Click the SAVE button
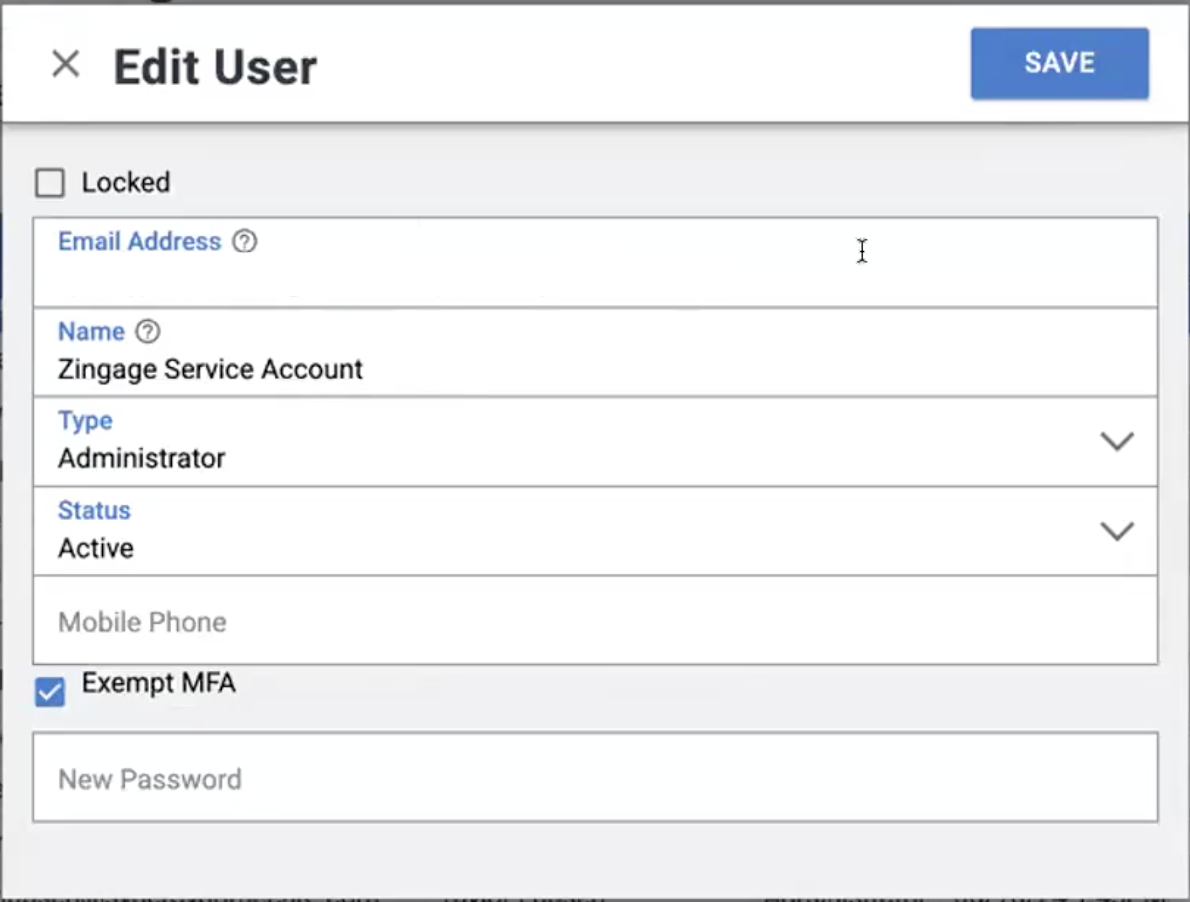1190x902 pixels. pos(1059,63)
